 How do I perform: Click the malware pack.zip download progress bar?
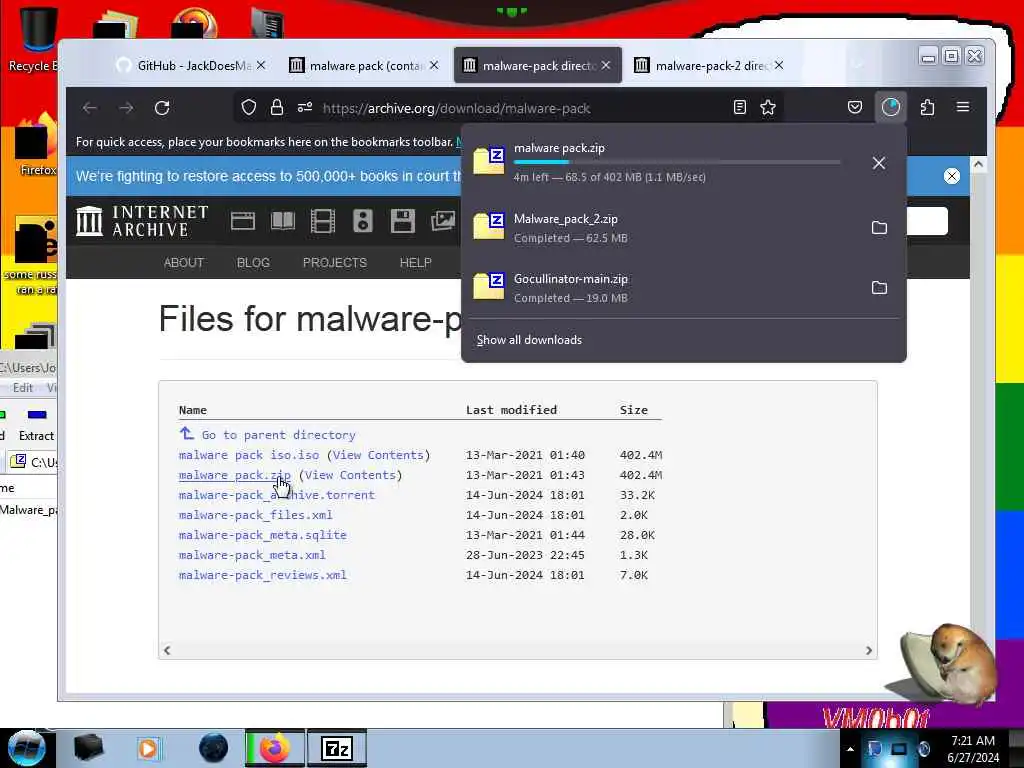[677, 162]
